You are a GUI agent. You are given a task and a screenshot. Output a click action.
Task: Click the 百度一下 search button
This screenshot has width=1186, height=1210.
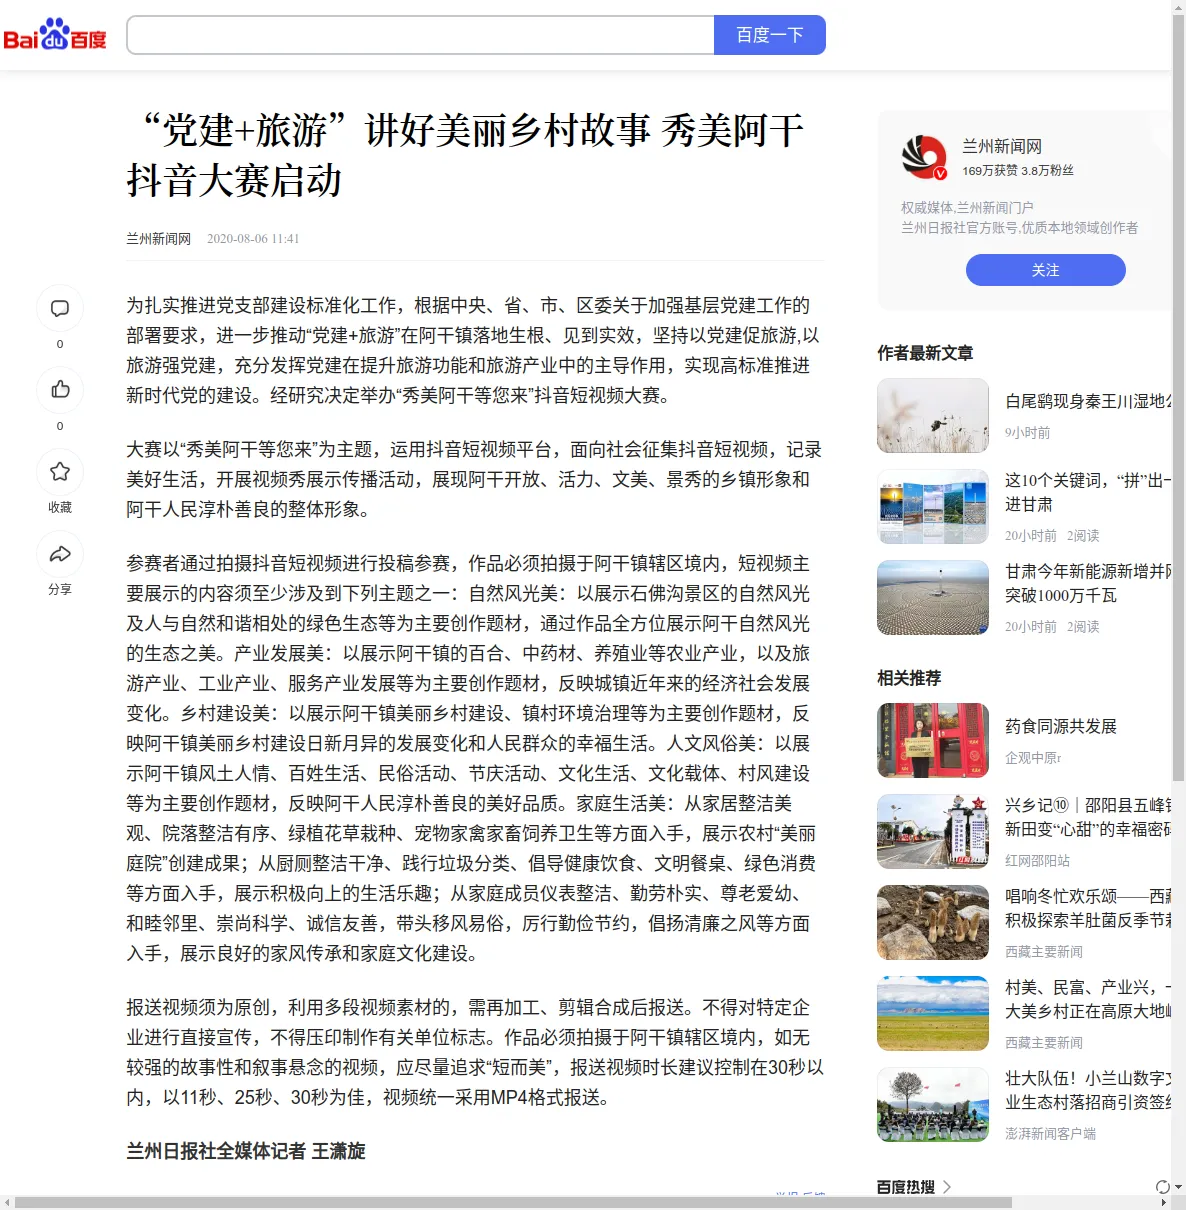[770, 35]
